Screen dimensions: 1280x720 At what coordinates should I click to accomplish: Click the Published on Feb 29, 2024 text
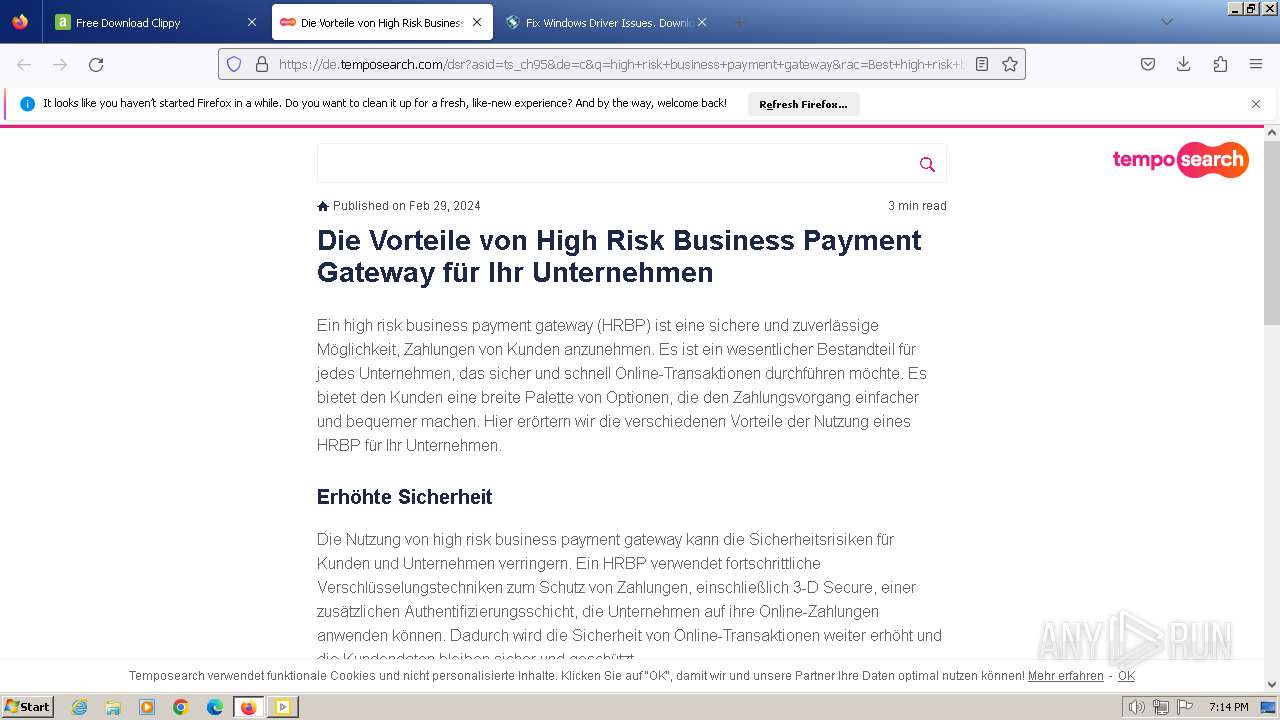click(x=407, y=206)
